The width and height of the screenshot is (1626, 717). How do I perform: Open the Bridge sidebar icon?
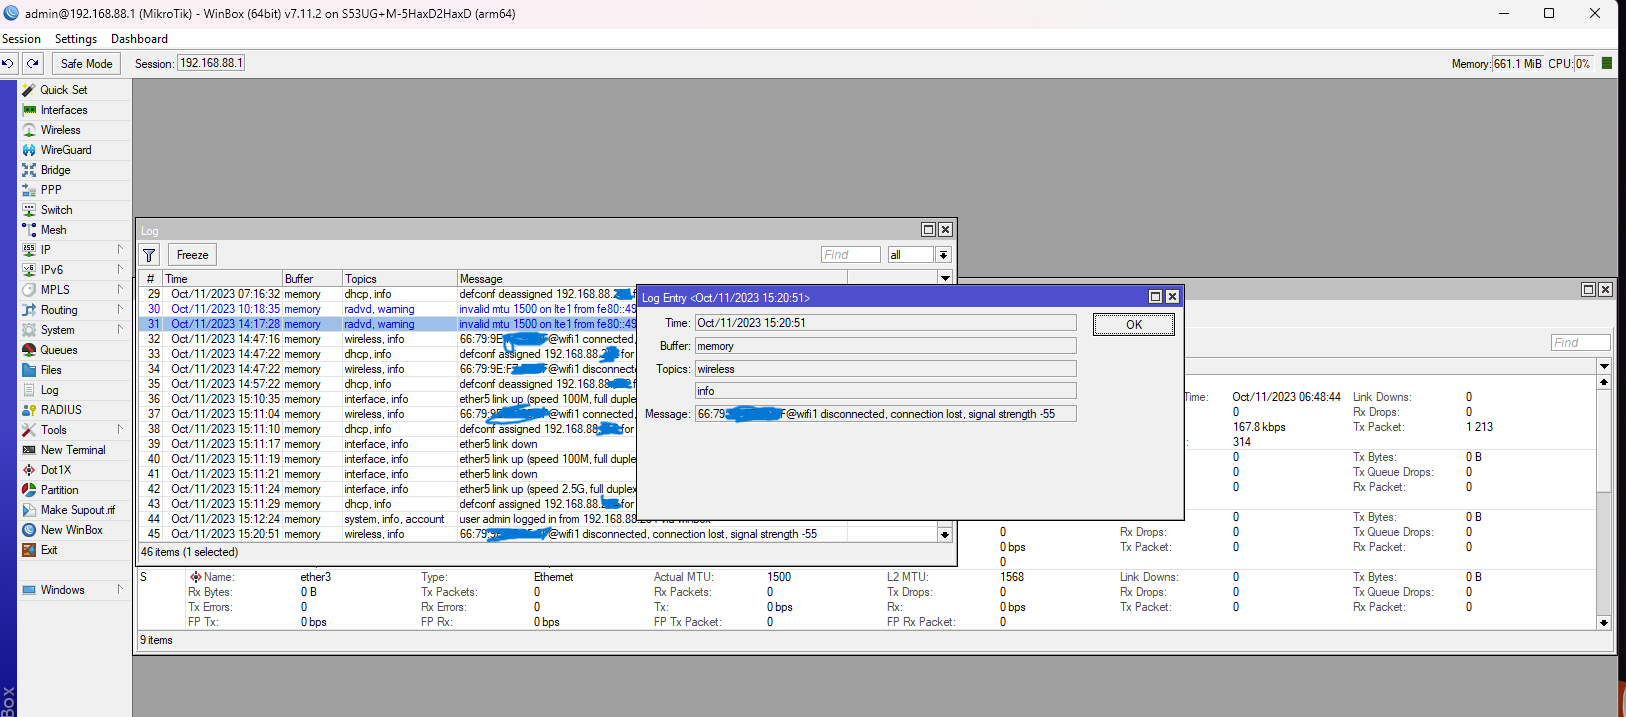(29, 170)
